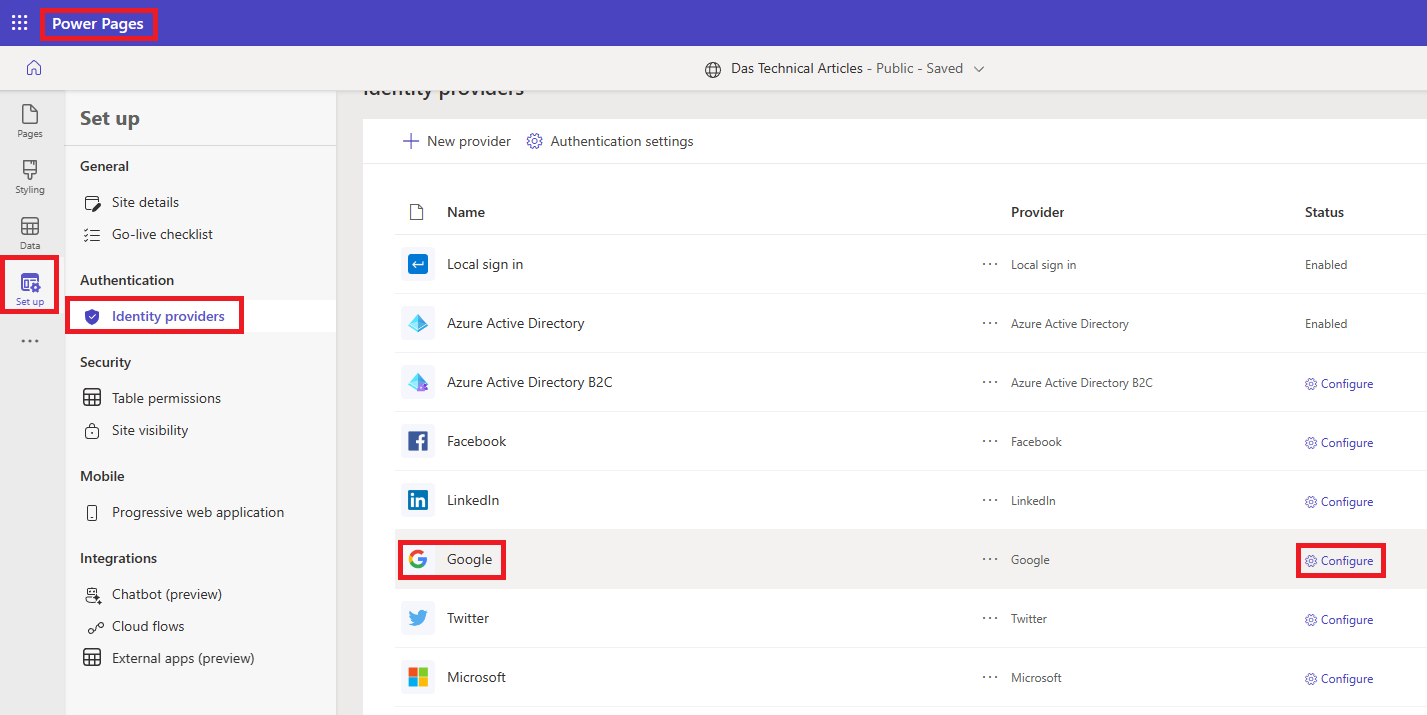The height and width of the screenshot is (715, 1427).
Task: Open more options for Local sign in
Action: pyautogui.click(x=990, y=265)
